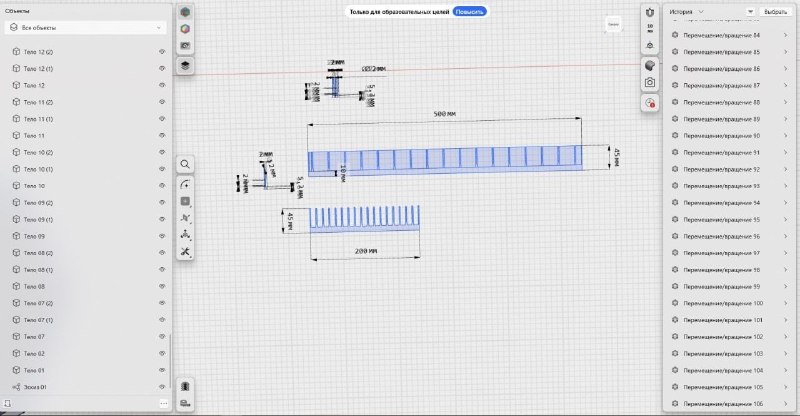Screen dimensions: 800x416
Task: Click the snapping magnet icon
Action: click(649, 12)
